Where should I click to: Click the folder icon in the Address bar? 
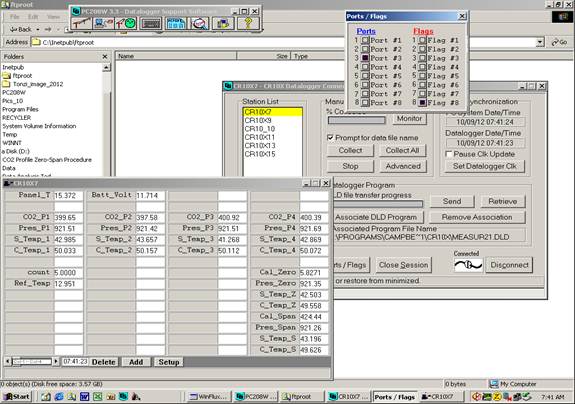36,42
